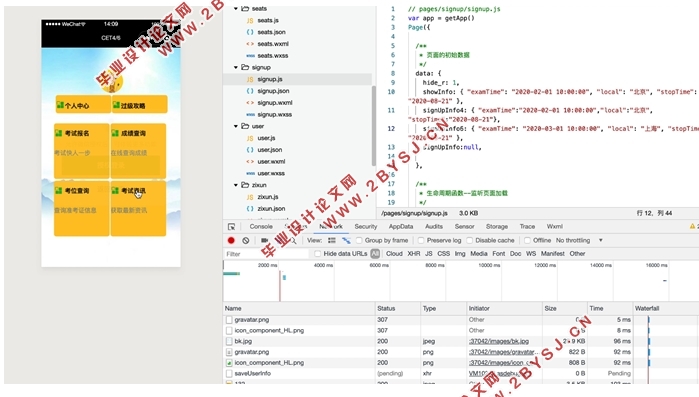
Task: Toggle Disable cache checkbox
Action: (x=469, y=240)
